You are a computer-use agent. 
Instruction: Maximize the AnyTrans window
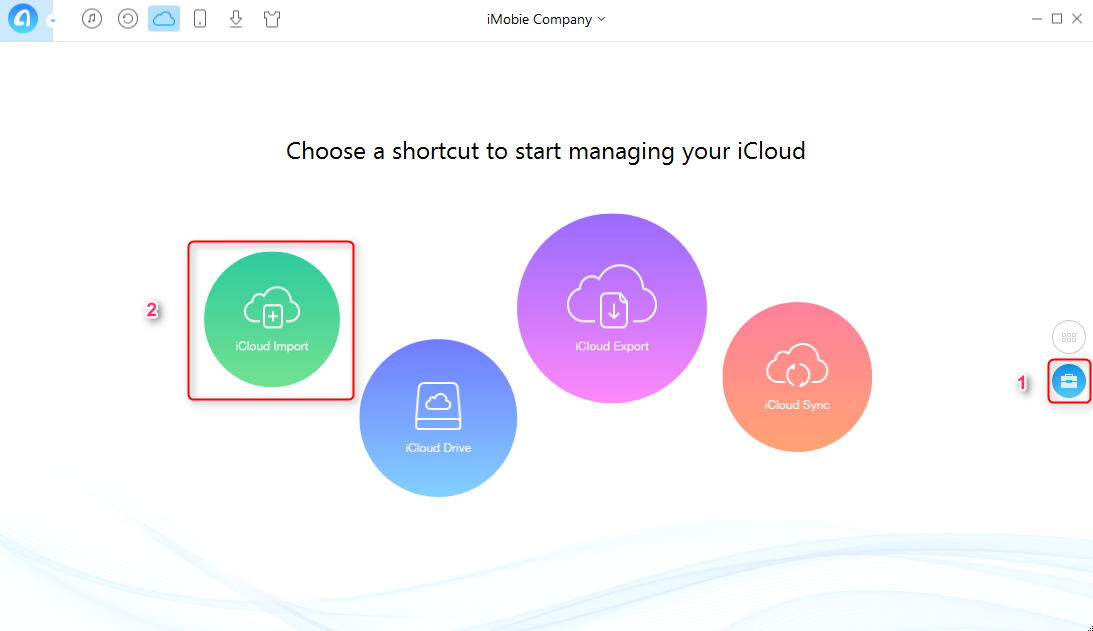point(1057,19)
